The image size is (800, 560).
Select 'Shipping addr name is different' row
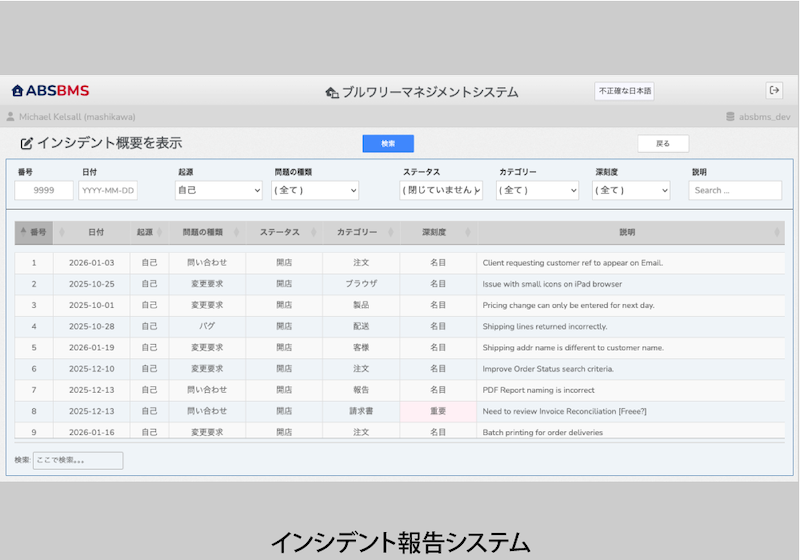click(x=399, y=347)
